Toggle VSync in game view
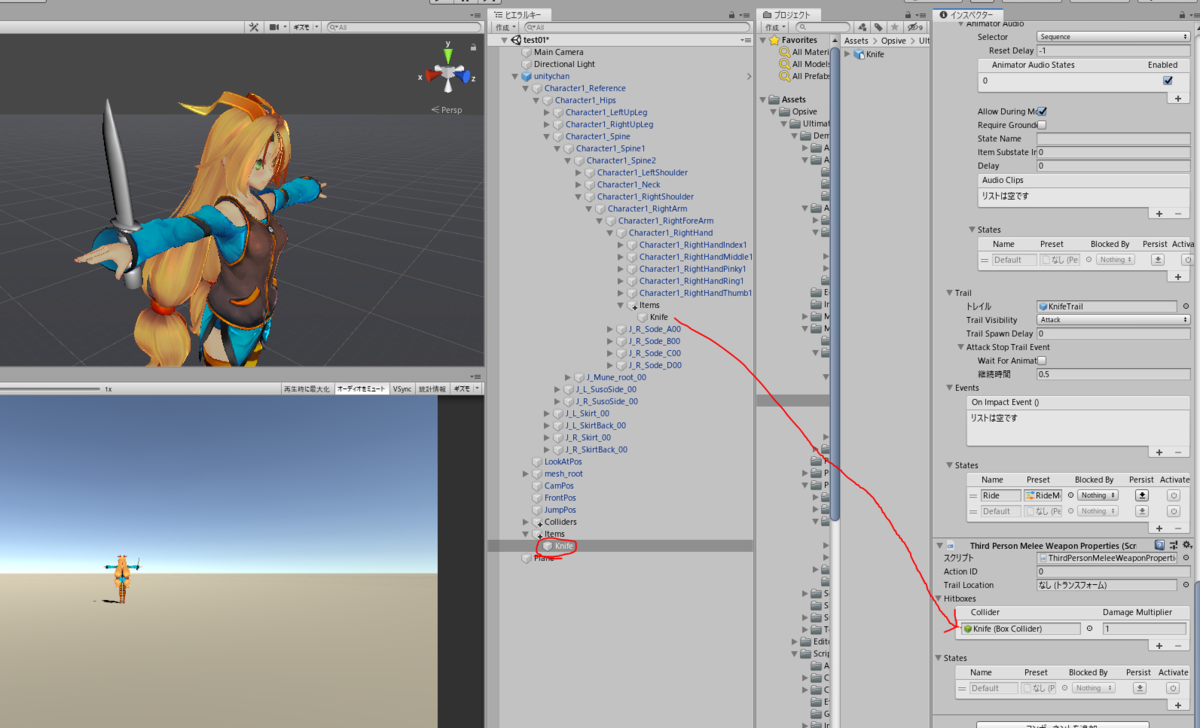This screenshot has height=728, width=1200. [402, 388]
